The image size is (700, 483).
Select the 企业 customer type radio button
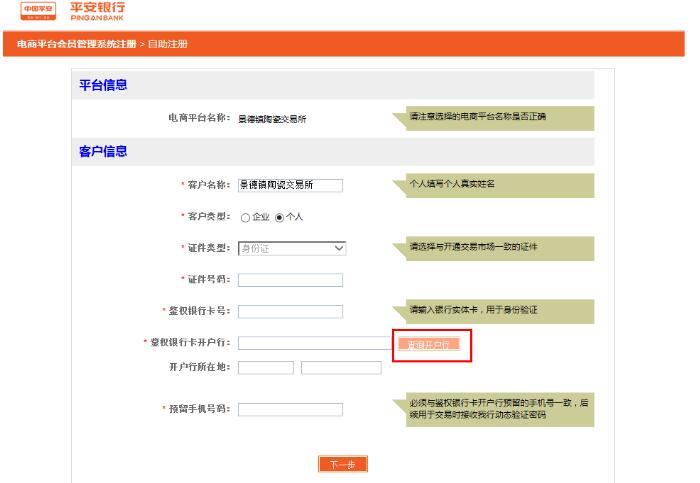tap(245, 216)
